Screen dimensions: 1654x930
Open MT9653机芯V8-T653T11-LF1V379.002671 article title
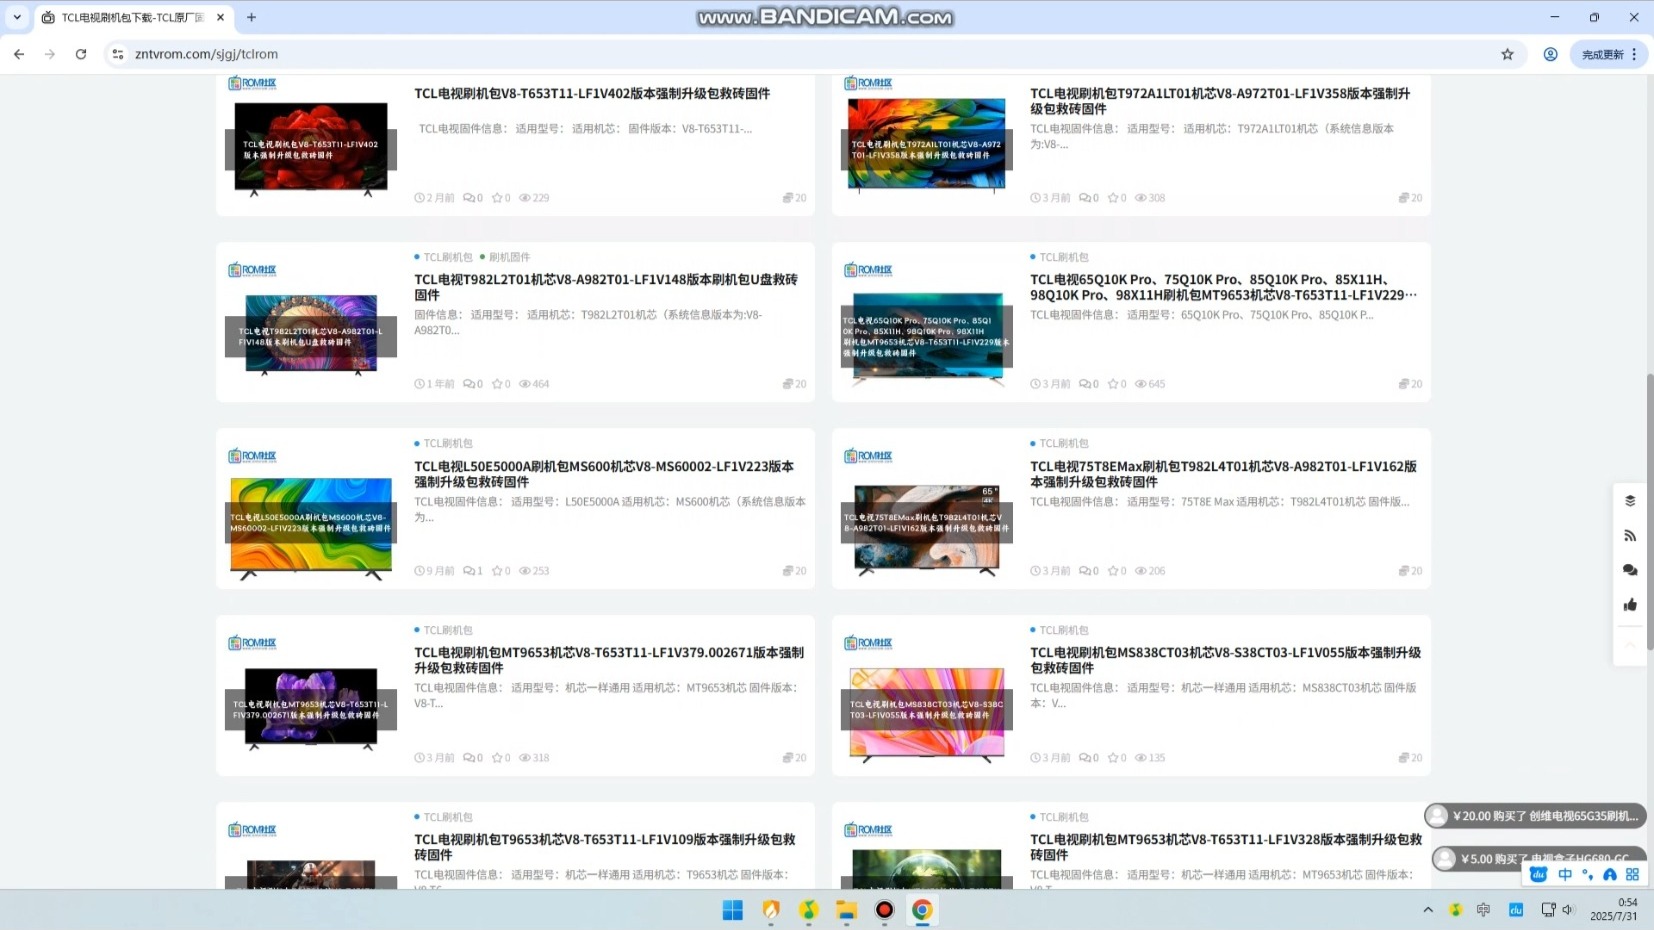(x=609, y=660)
